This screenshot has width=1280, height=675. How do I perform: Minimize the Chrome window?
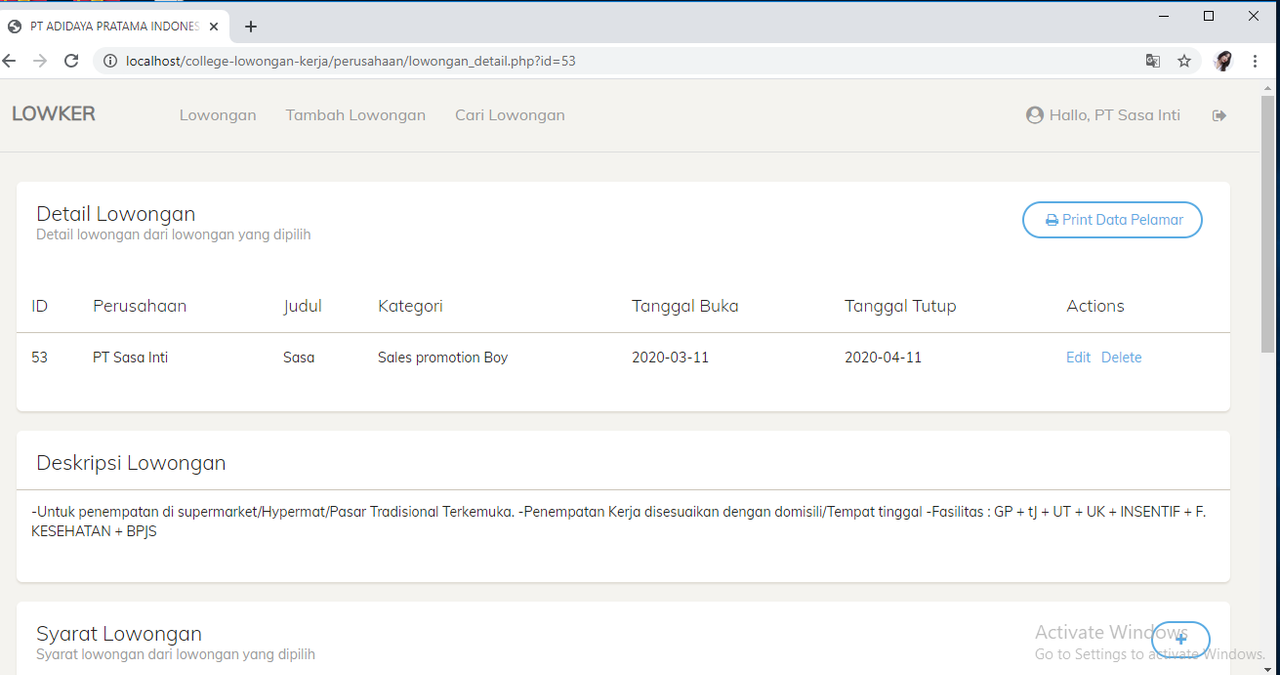1164,16
